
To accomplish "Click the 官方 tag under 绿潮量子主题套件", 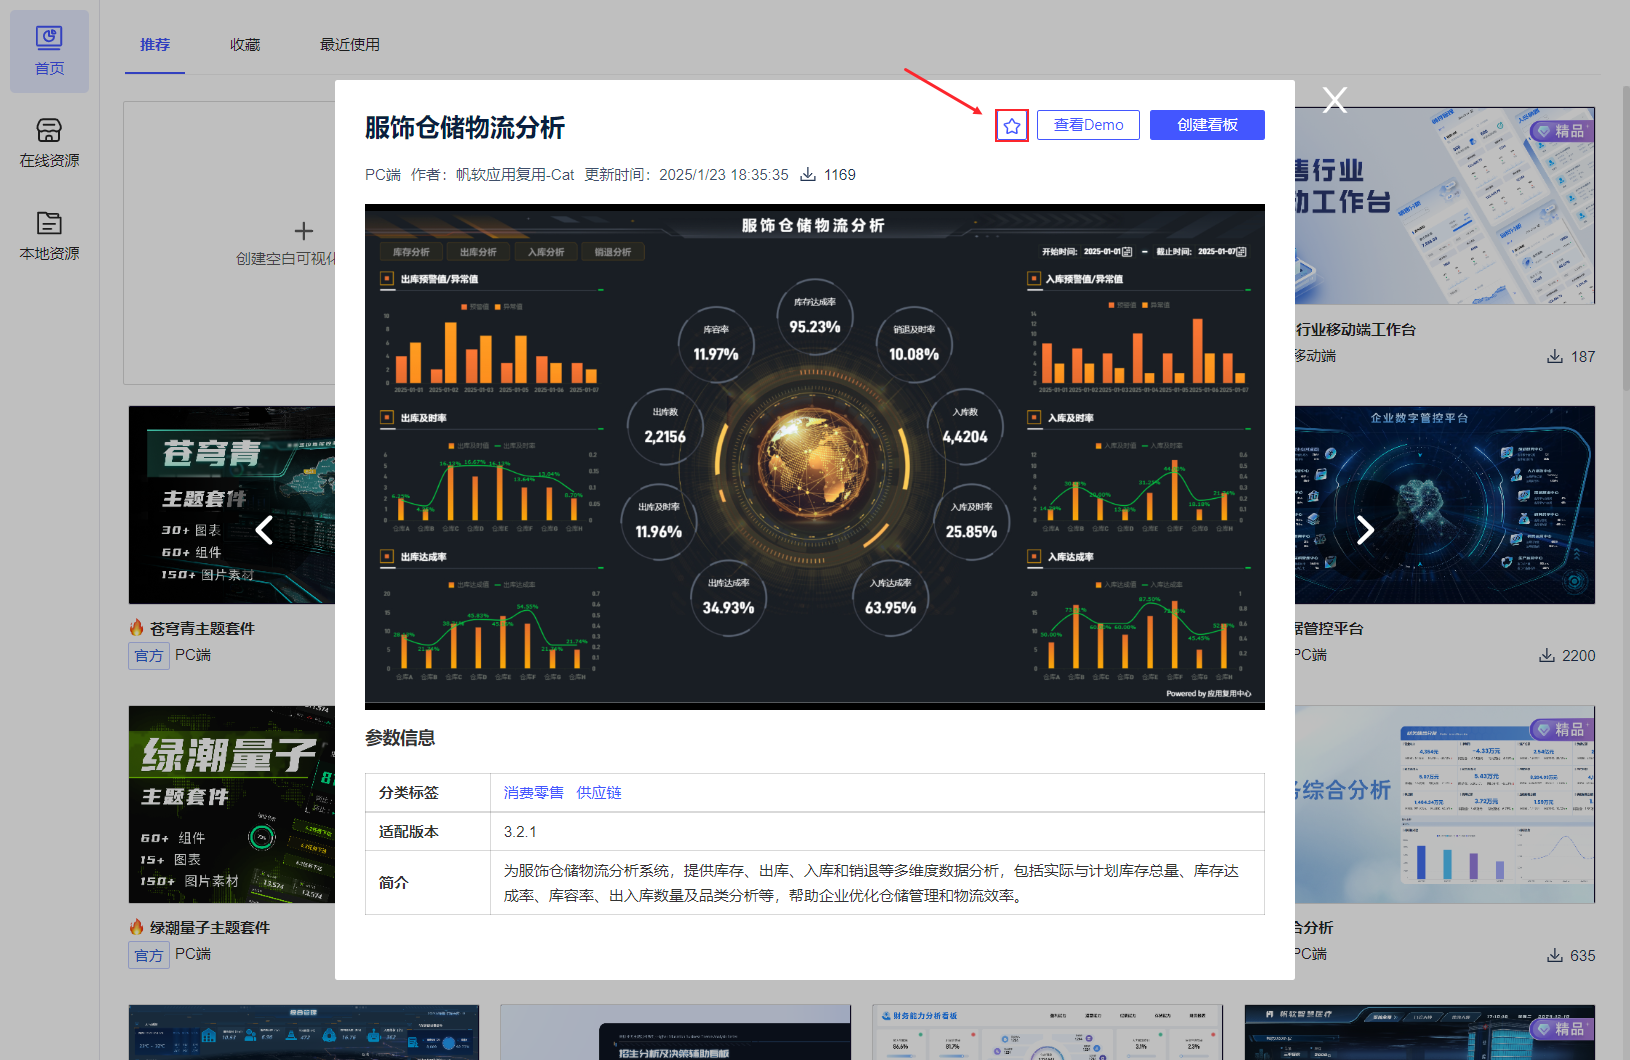I will click(x=149, y=956).
